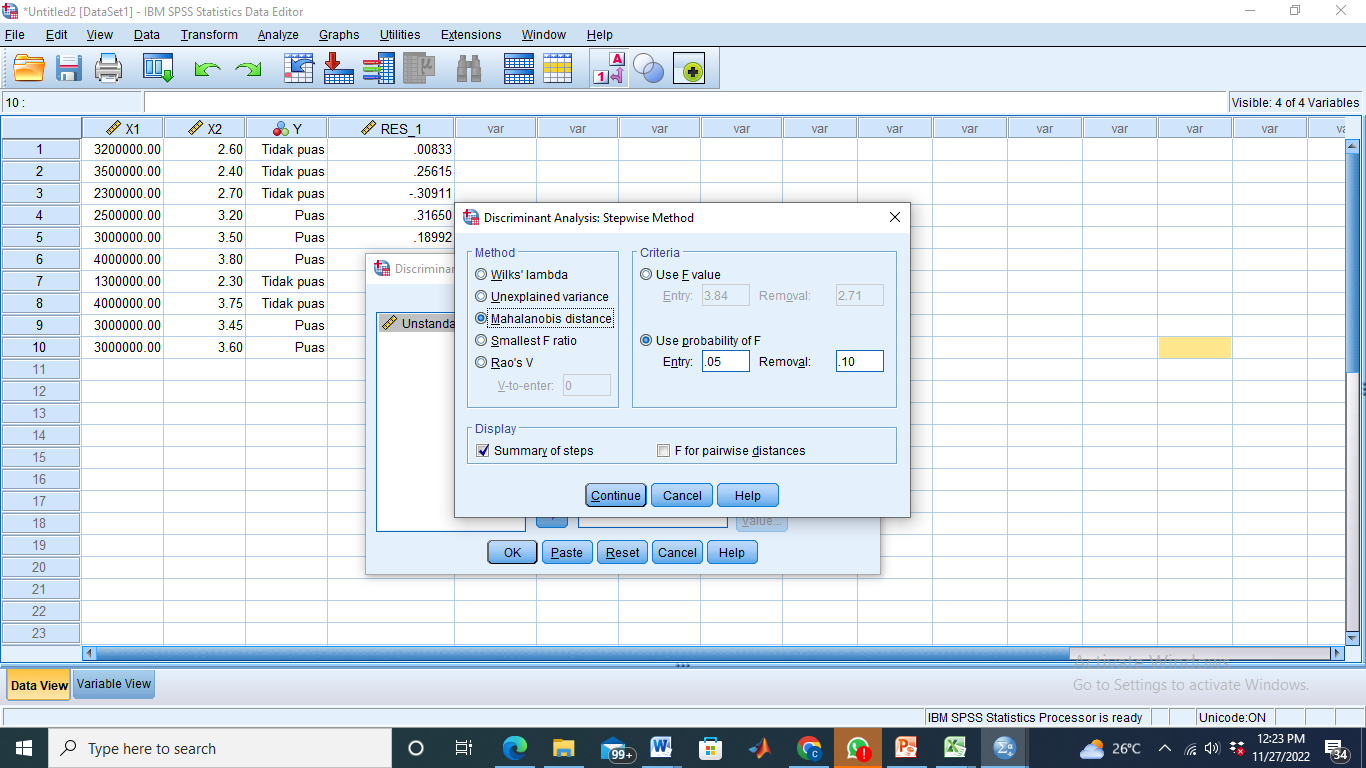The image size is (1366, 768).
Task: Open Microsoft Word from the taskbar
Action: 660,748
